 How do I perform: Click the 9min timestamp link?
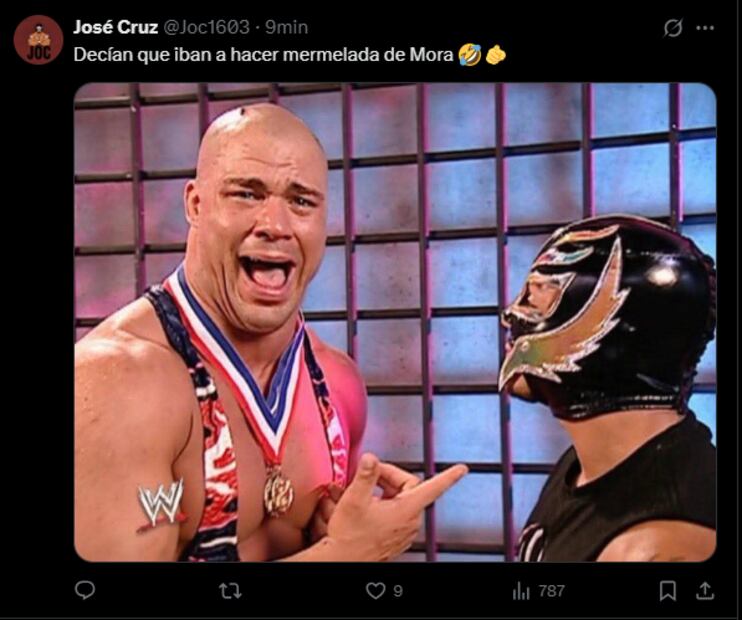click(x=286, y=27)
